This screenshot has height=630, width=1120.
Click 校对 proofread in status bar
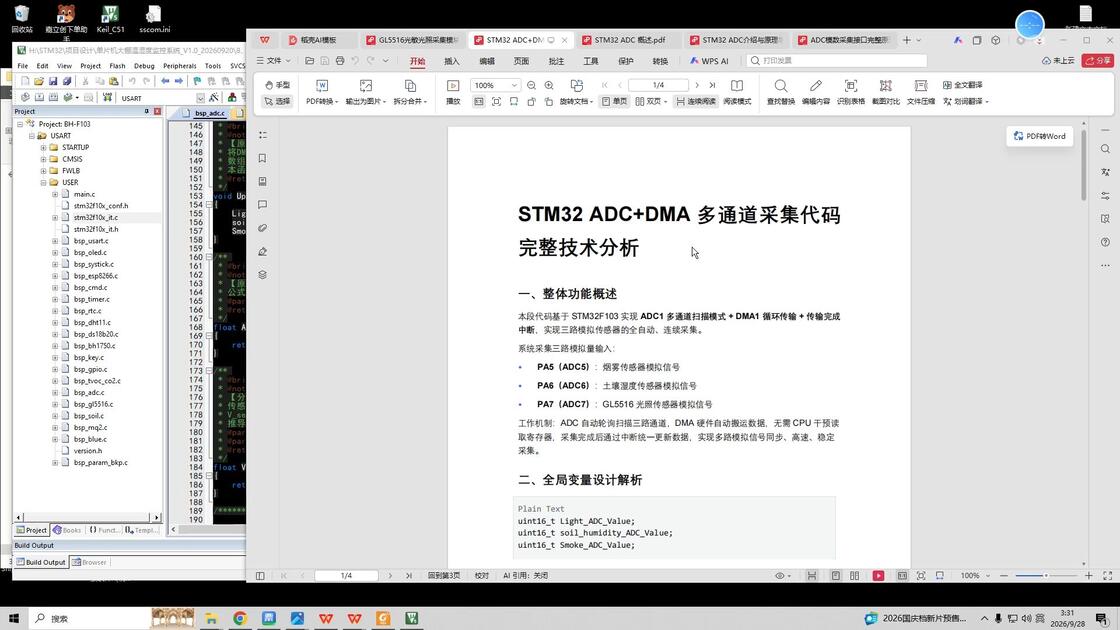(481, 576)
